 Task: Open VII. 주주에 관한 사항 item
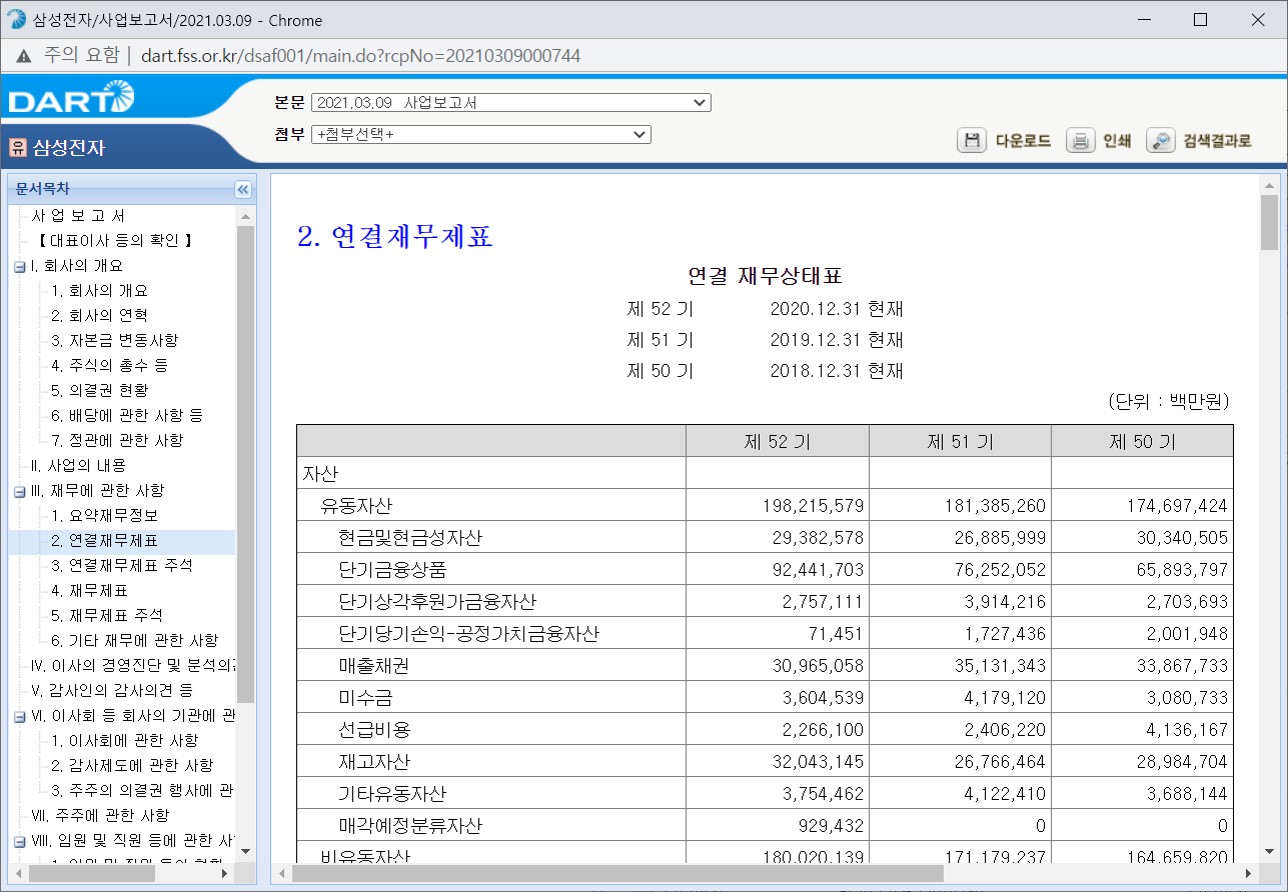point(100,816)
